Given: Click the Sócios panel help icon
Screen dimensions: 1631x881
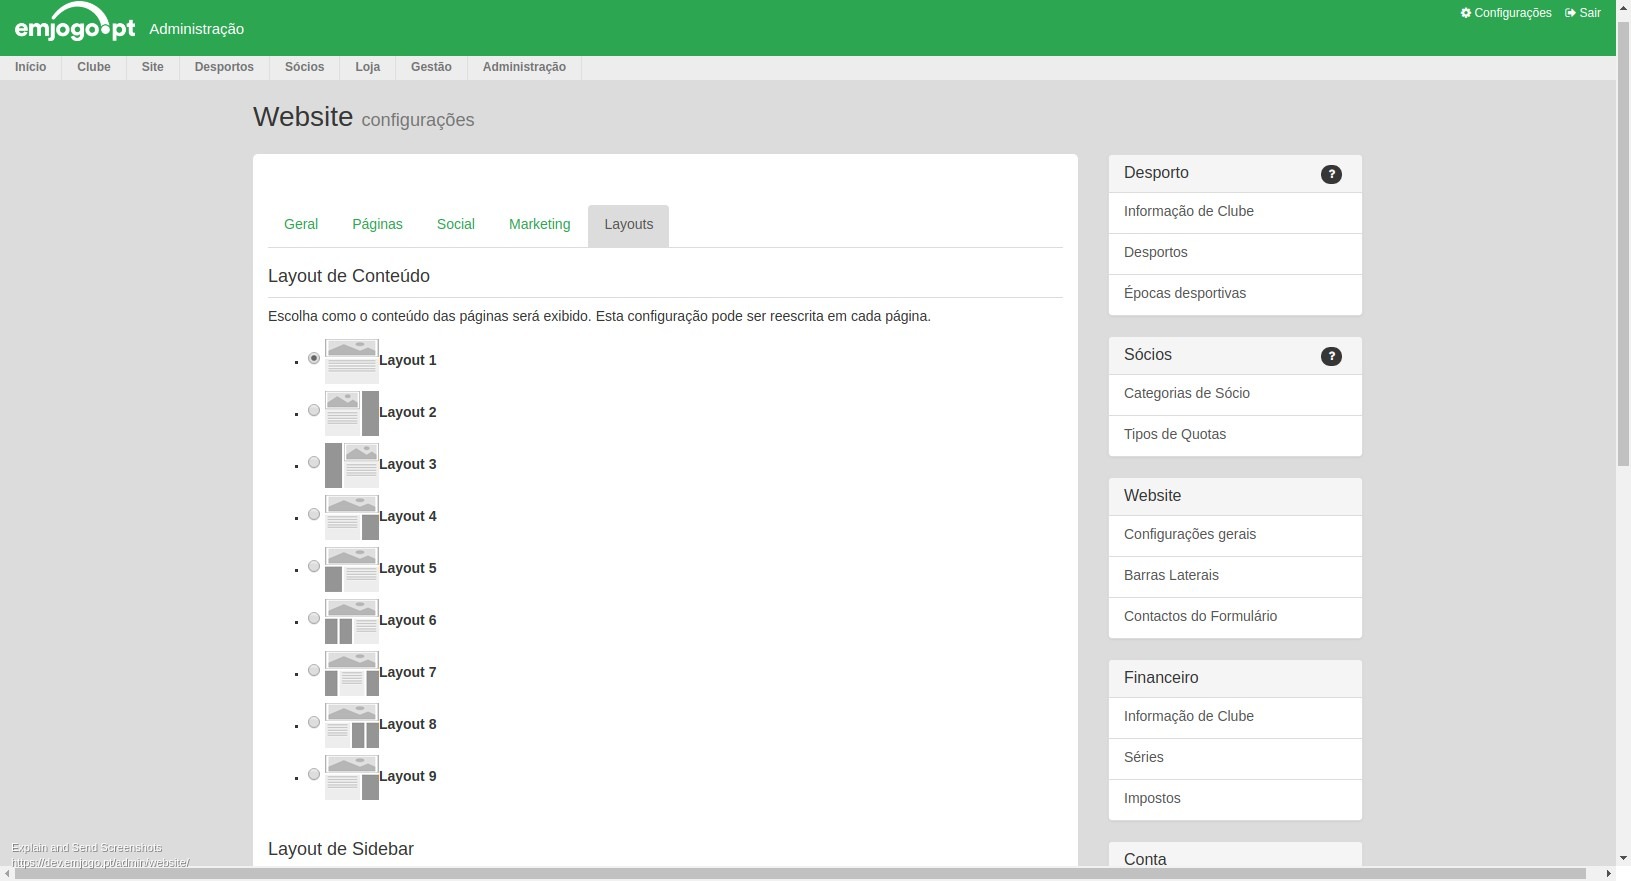Looking at the screenshot, I should click(x=1331, y=356).
